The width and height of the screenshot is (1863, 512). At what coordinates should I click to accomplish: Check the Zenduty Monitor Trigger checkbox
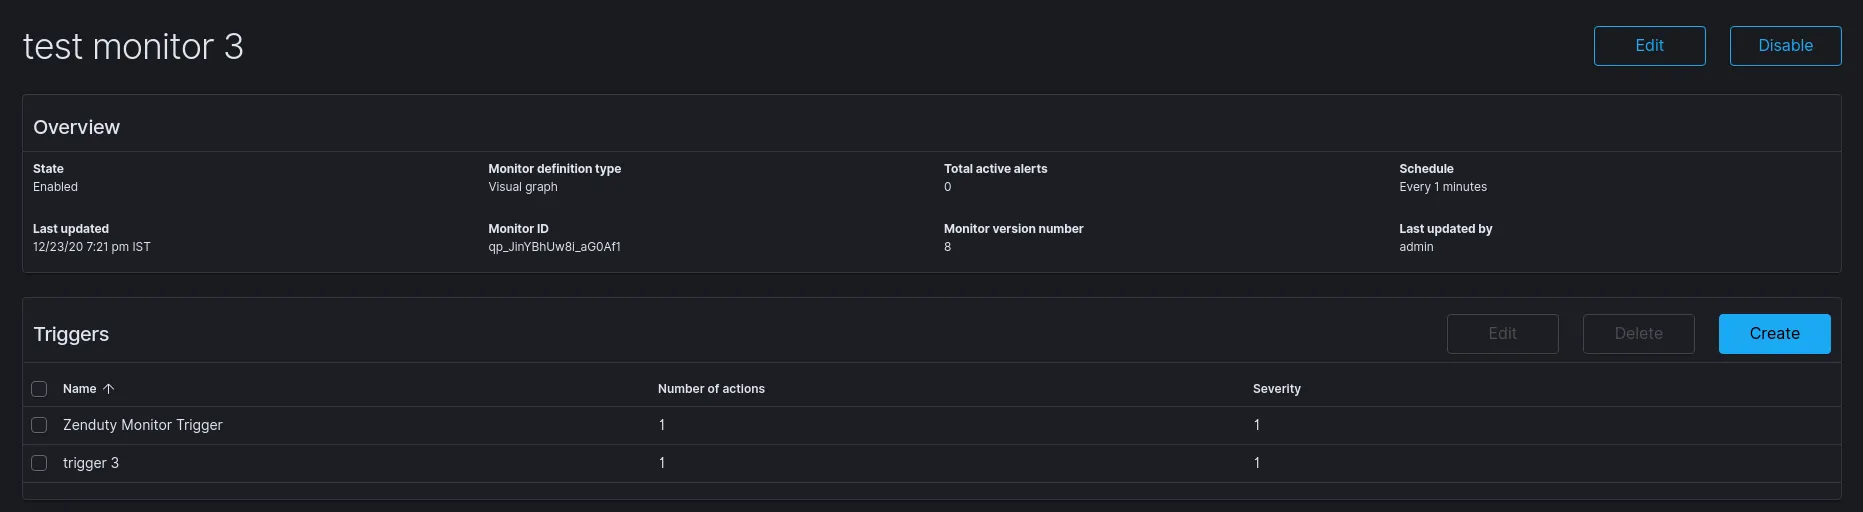tap(39, 425)
